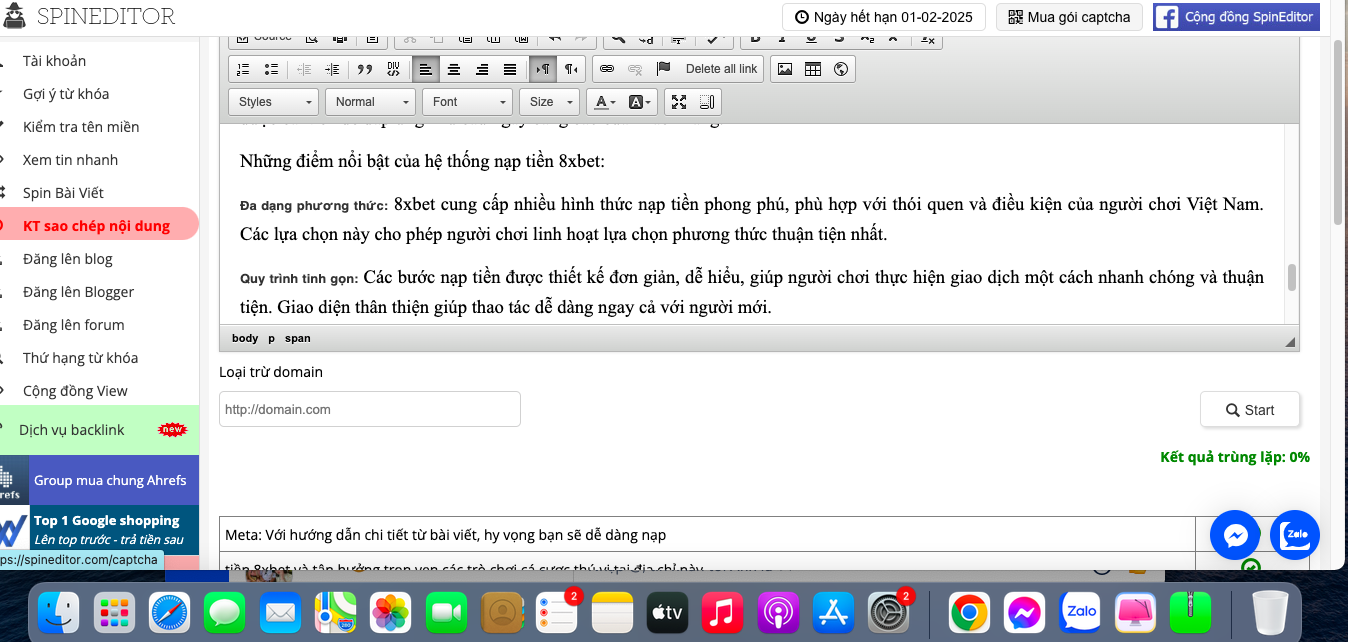Click the expiry date button
This screenshot has width=1348, height=642.
884,17
